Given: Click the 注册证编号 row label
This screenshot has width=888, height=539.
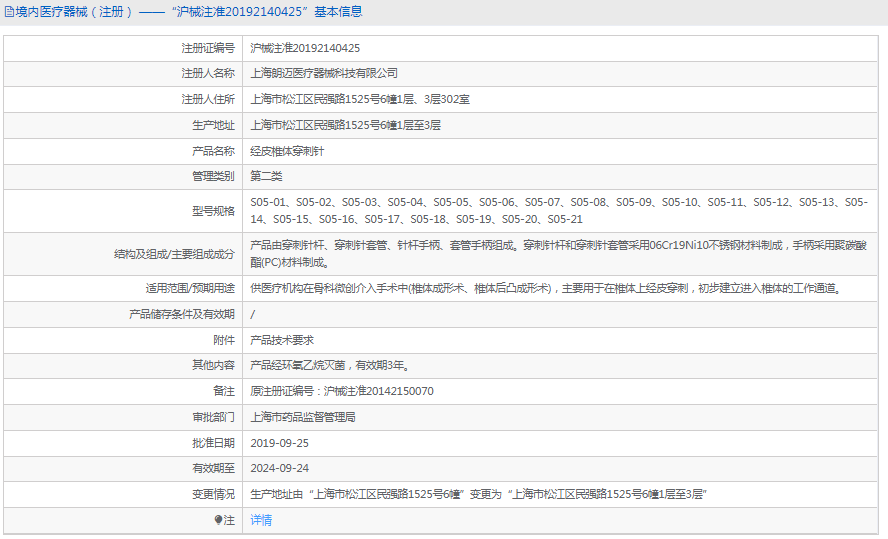Looking at the screenshot, I should pos(208,48).
